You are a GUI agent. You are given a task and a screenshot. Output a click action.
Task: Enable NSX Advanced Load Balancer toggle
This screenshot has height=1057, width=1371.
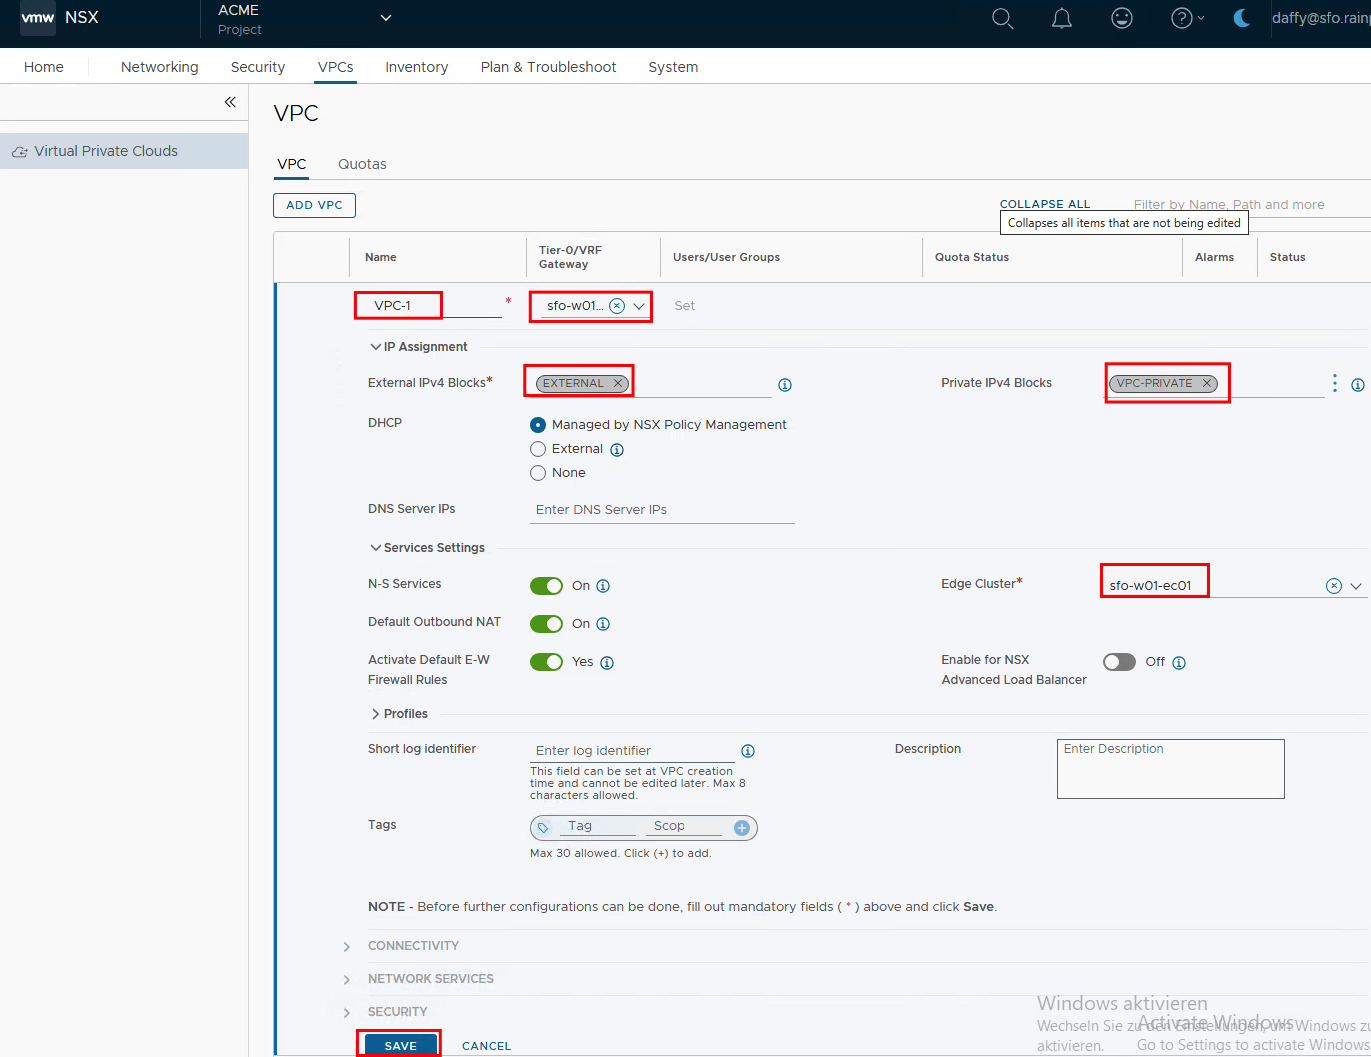1119,662
